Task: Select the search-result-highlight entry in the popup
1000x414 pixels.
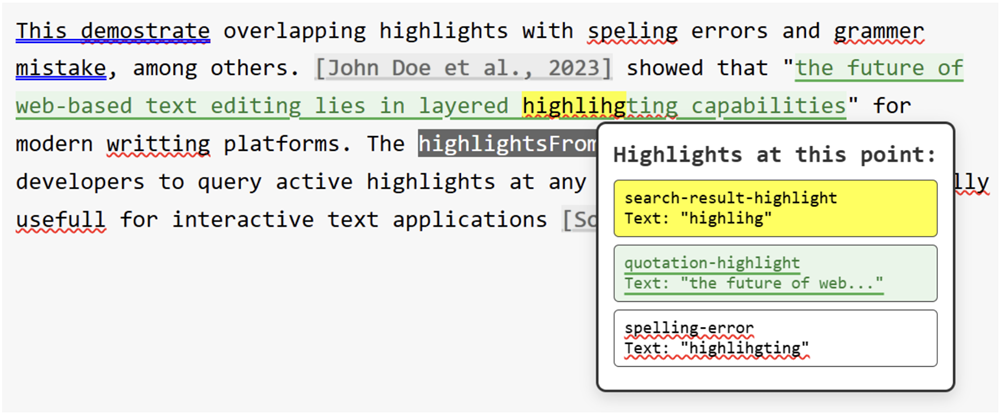Action: [x=775, y=208]
